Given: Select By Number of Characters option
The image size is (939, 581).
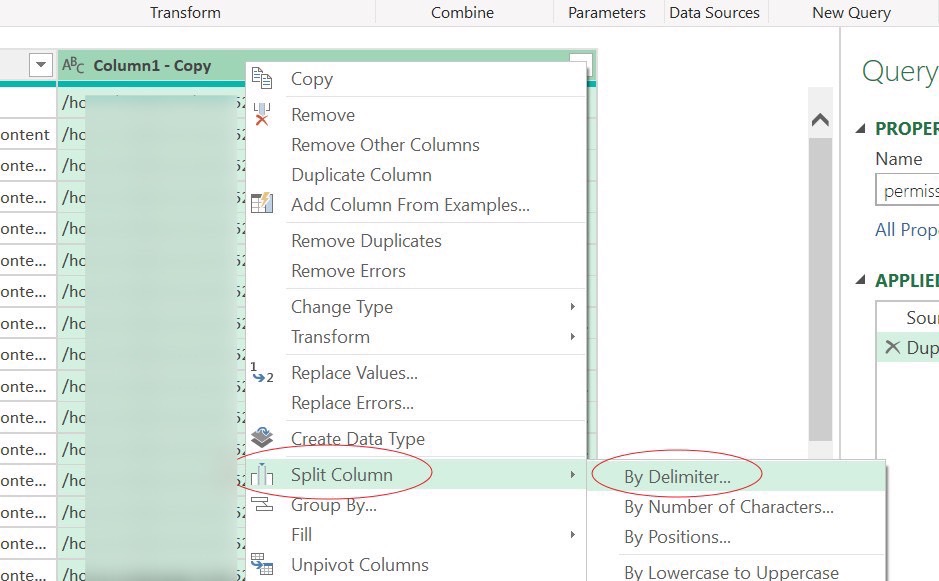Looking at the screenshot, I should pyautogui.click(x=728, y=507).
